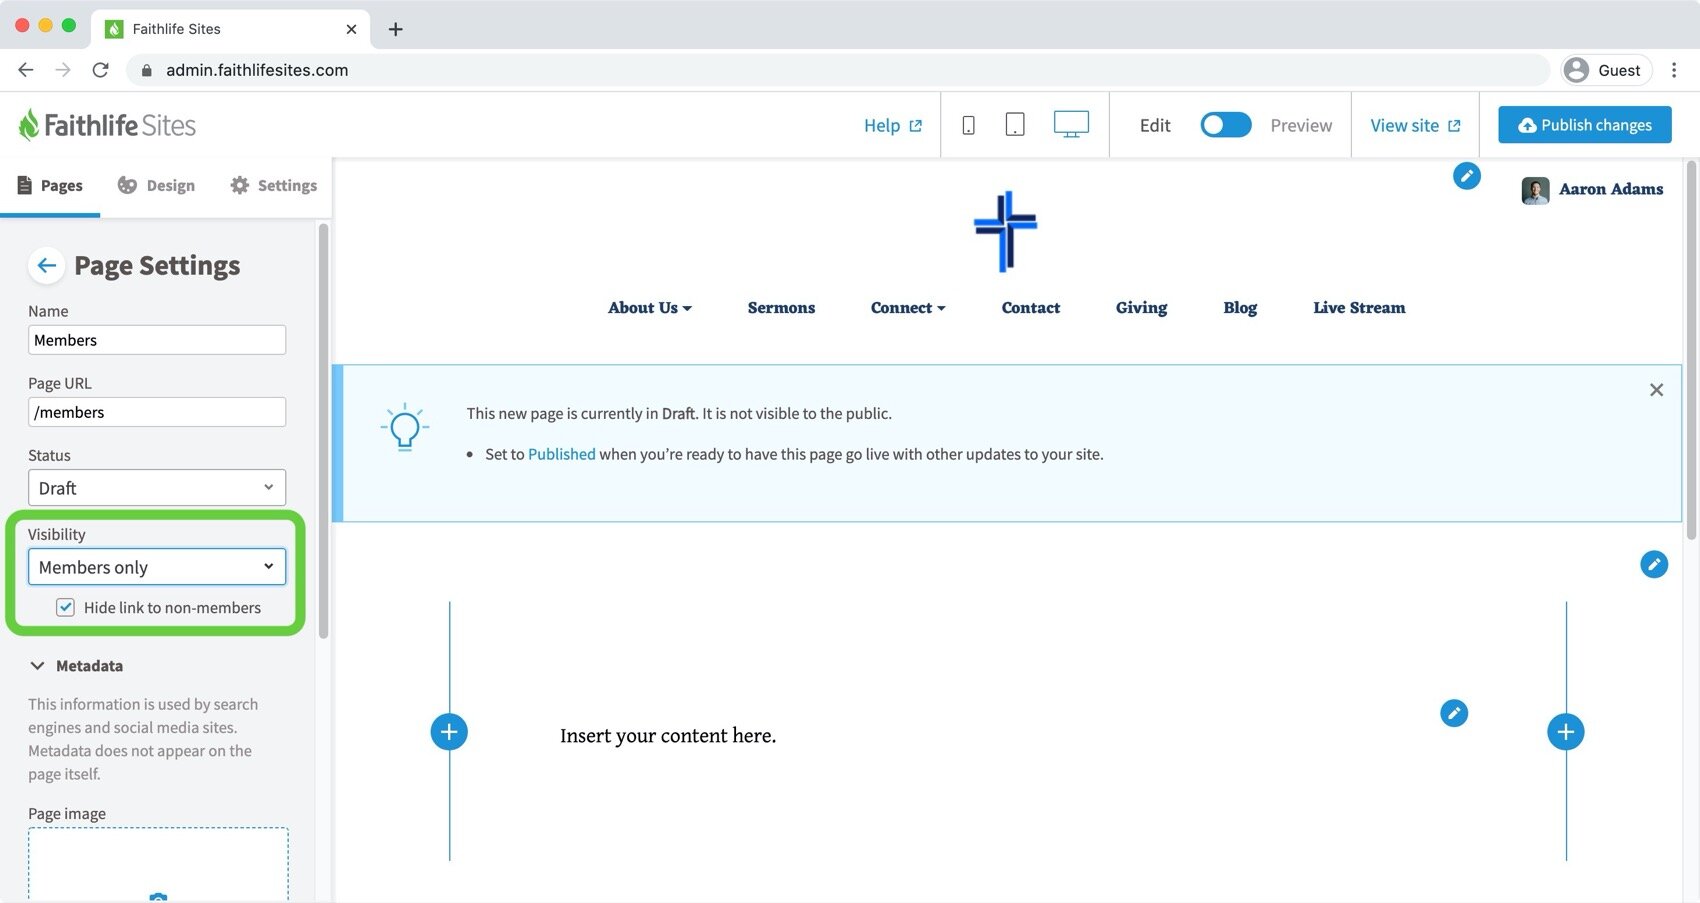Close the Faithlife Sites browser tab
Screen dimensions: 1700x903
click(351, 29)
